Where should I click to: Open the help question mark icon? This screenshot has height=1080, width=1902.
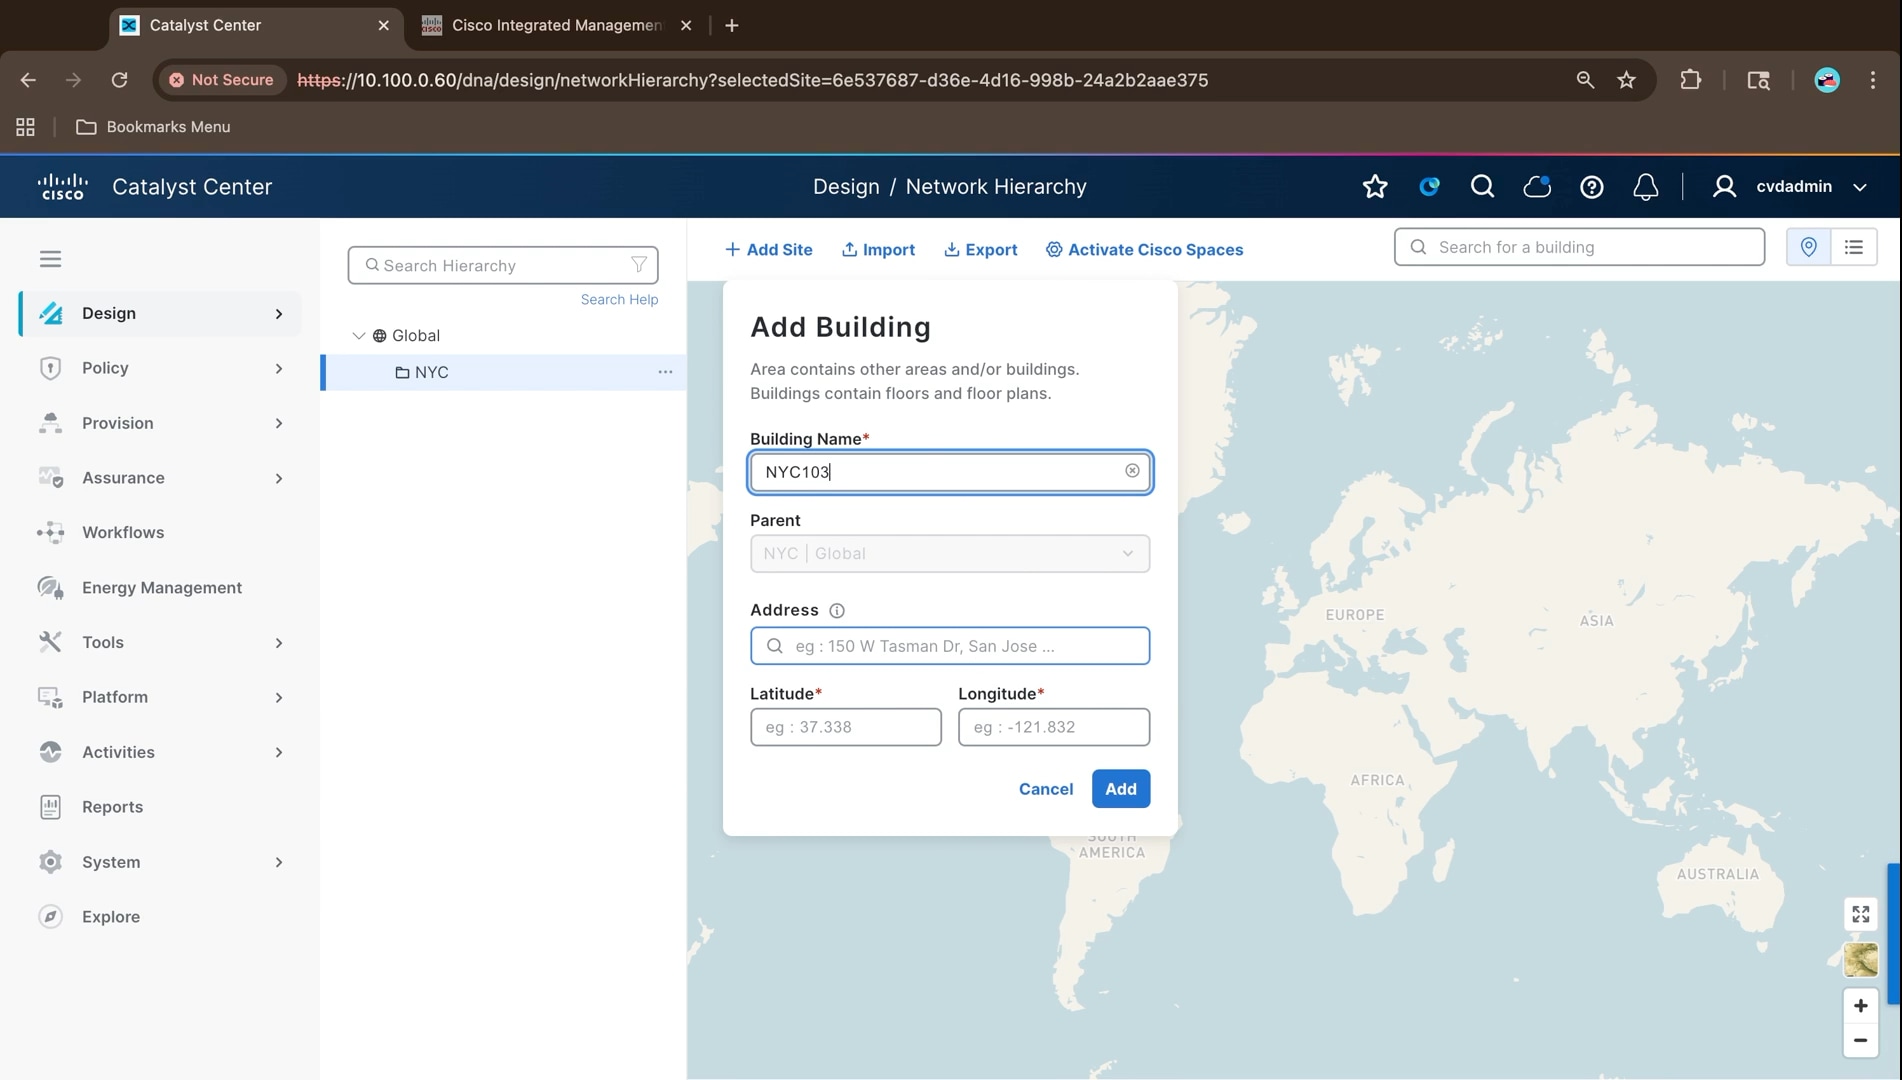click(1591, 187)
